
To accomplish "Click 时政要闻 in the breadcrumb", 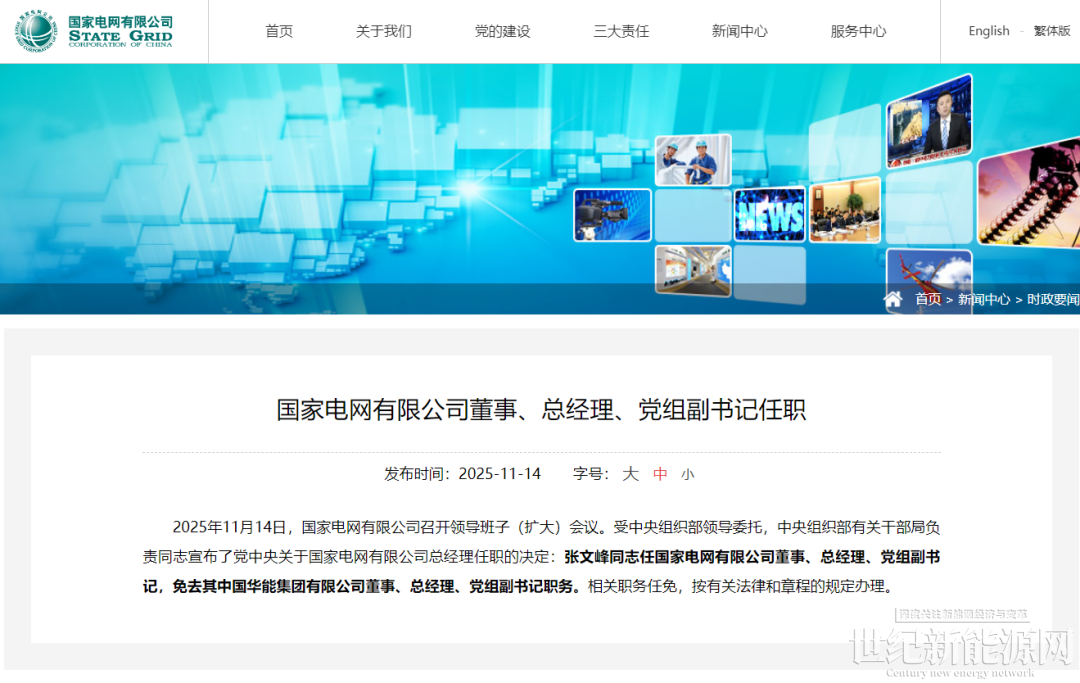I will 1053,299.
